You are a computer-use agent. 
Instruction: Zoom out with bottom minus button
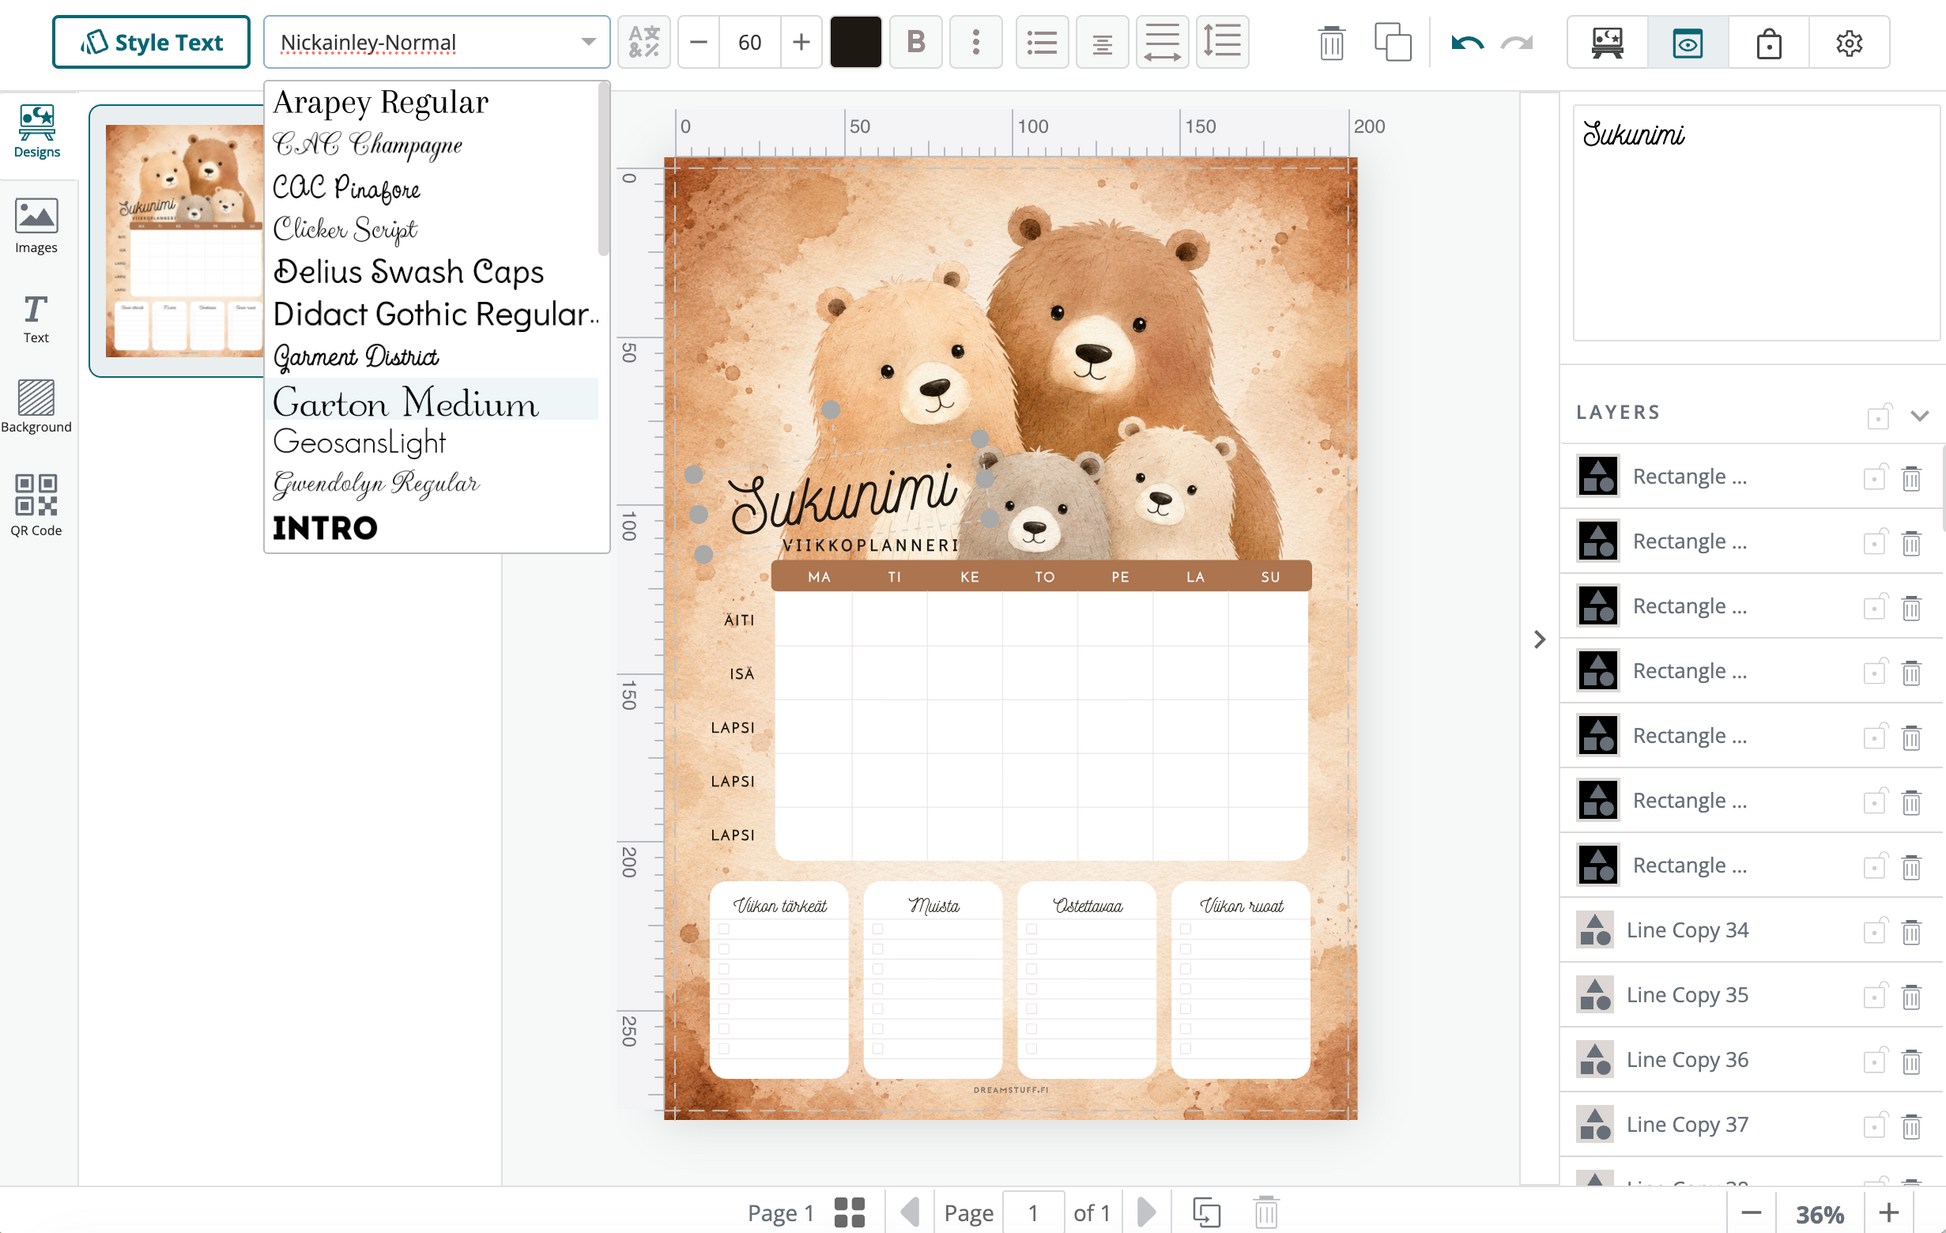coord(1751,1213)
